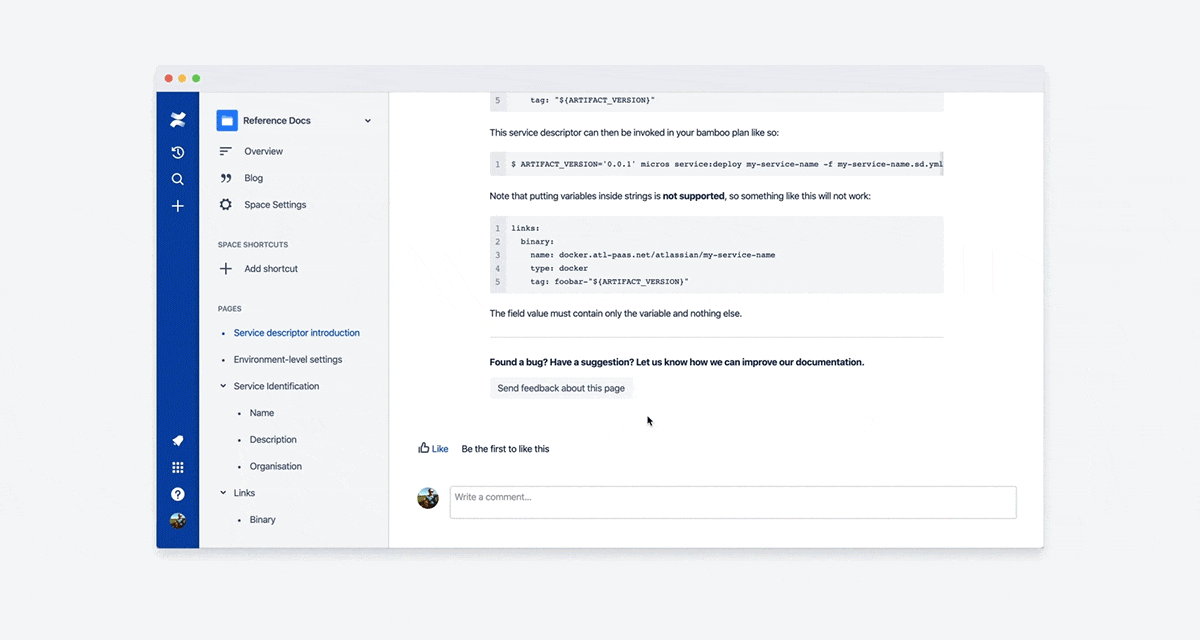Screen dimensions: 1200x640
Task: Open Blog in space sidebar
Action: [x=254, y=178]
